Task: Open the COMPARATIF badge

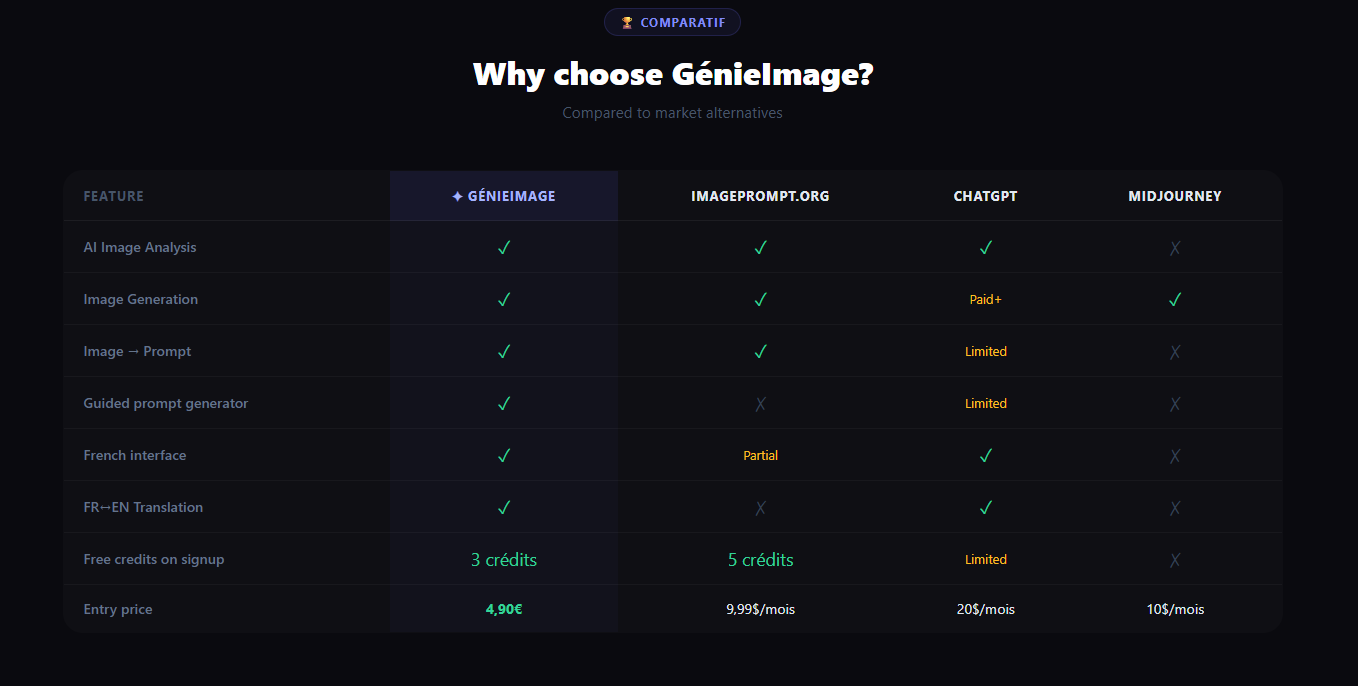Action: point(672,21)
